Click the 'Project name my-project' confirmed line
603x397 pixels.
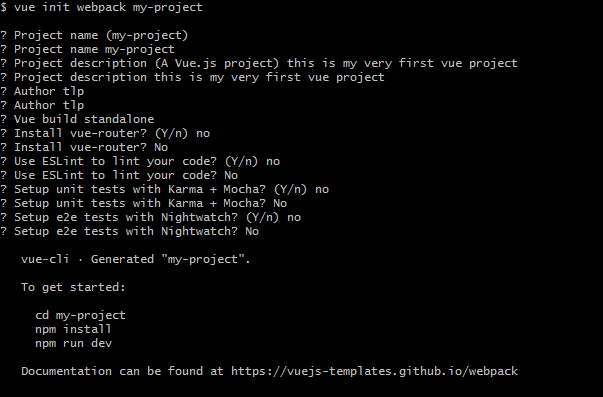pyautogui.click(x=87, y=49)
